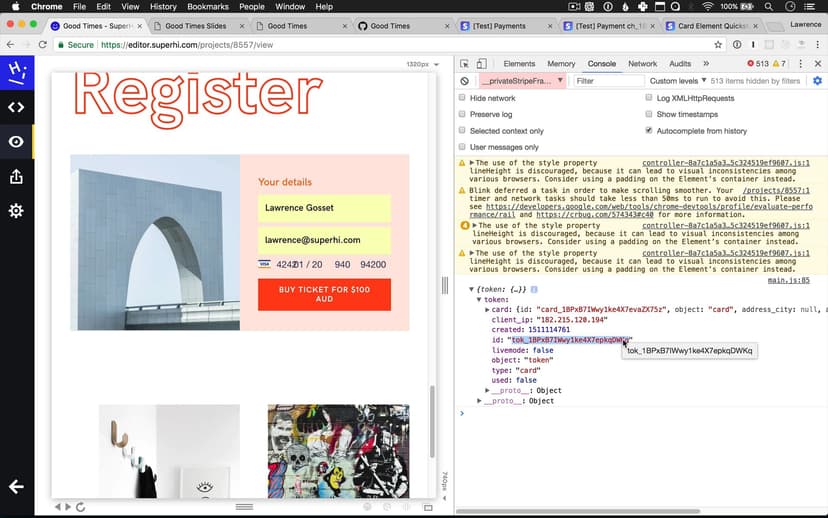Open the Custom levels dropdown
The height and width of the screenshot is (518, 828).
(678, 81)
